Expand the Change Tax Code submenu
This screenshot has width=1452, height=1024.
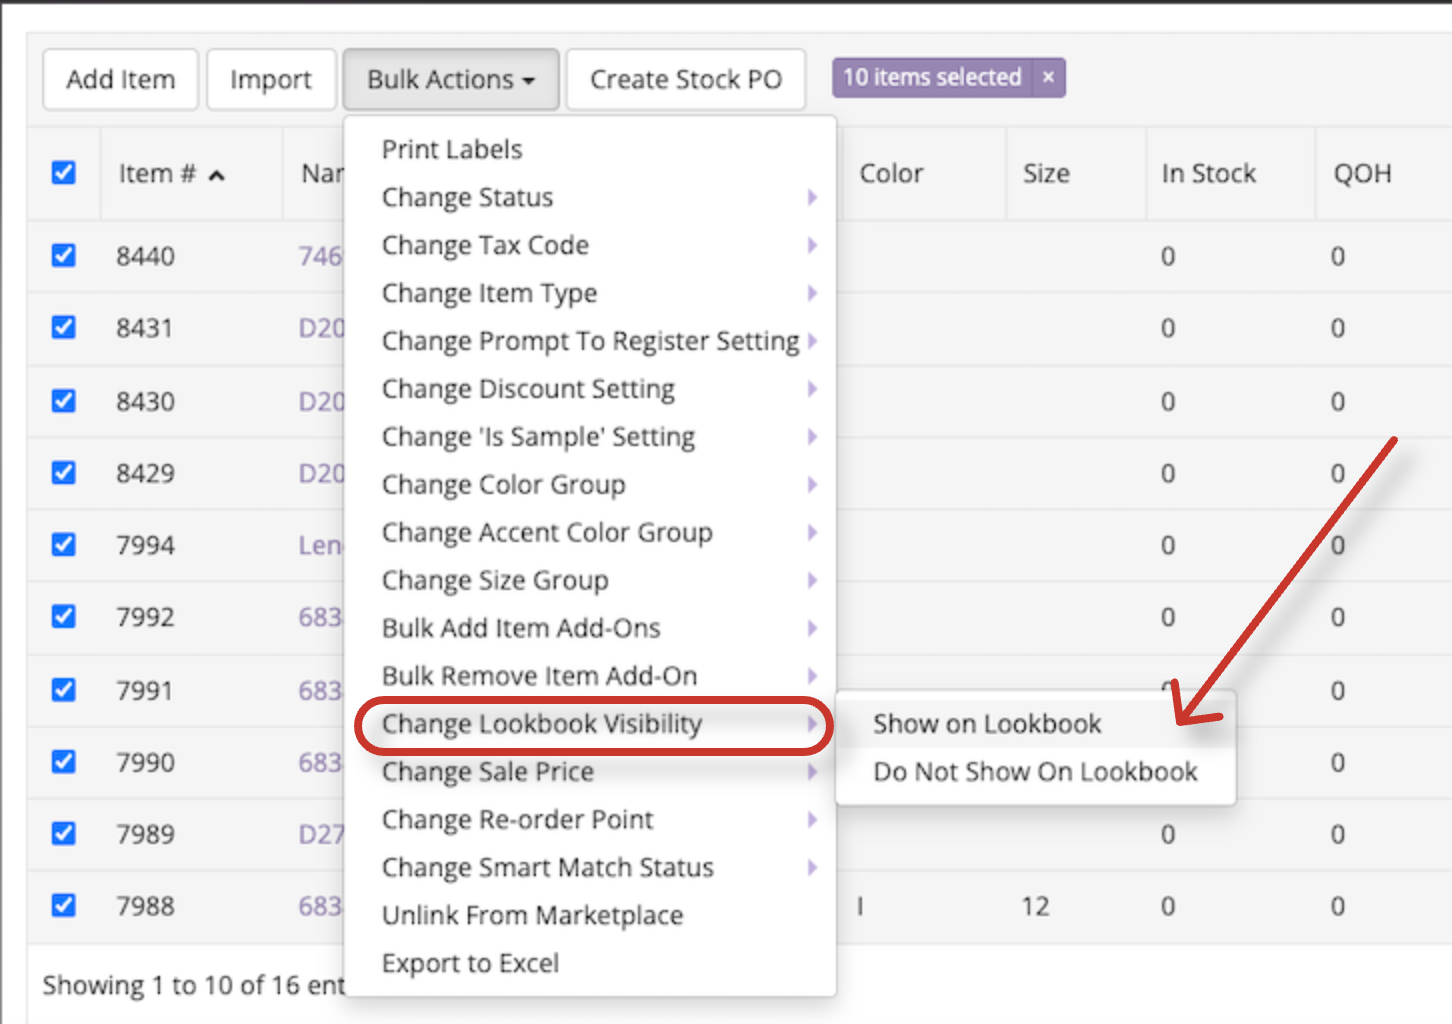(x=485, y=245)
